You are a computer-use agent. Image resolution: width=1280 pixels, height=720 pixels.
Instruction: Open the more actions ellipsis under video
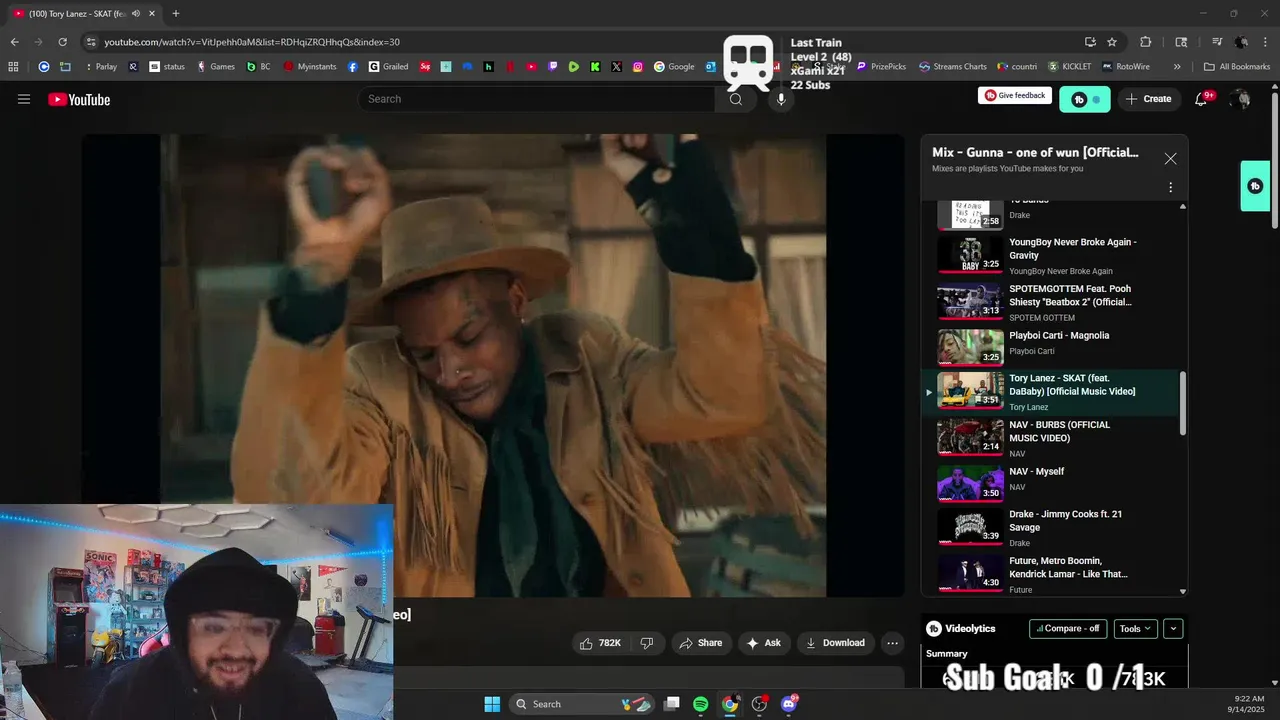tap(892, 643)
